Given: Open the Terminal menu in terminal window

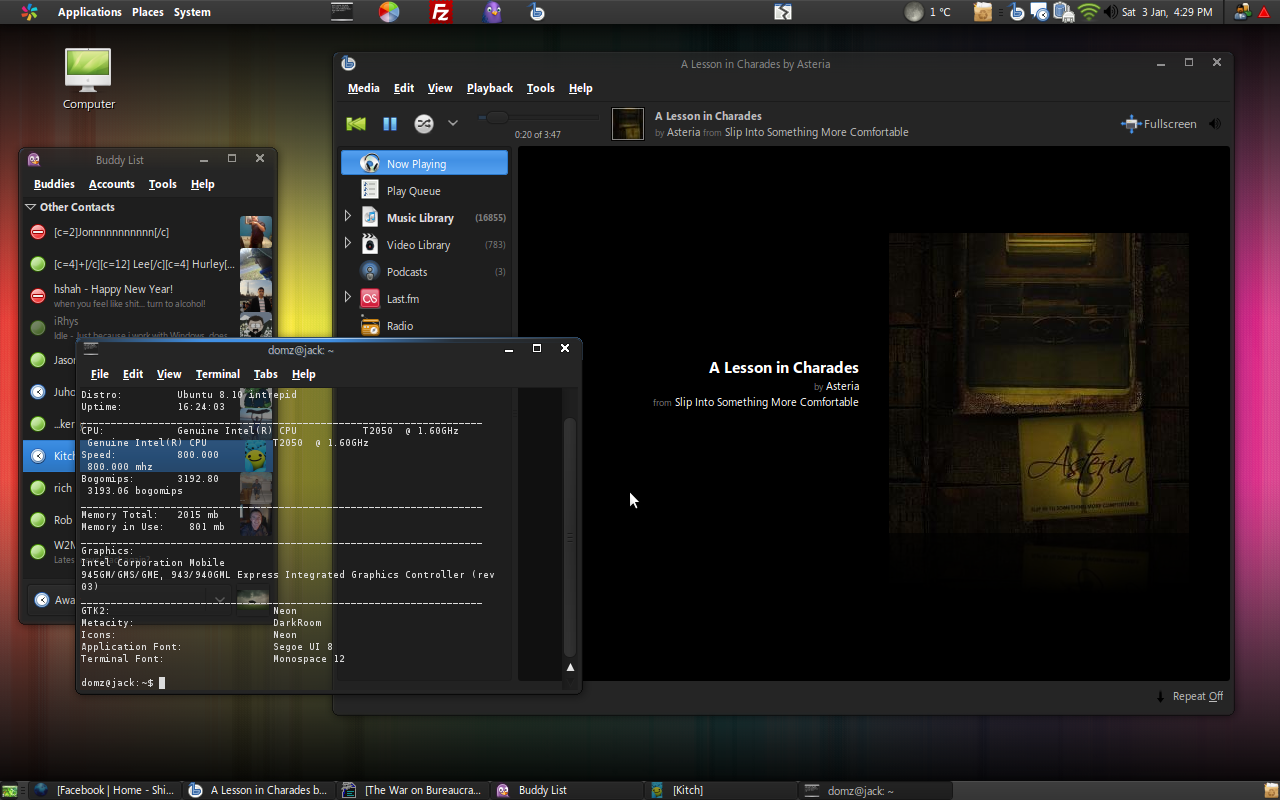Looking at the screenshot, I should point(217,374).
